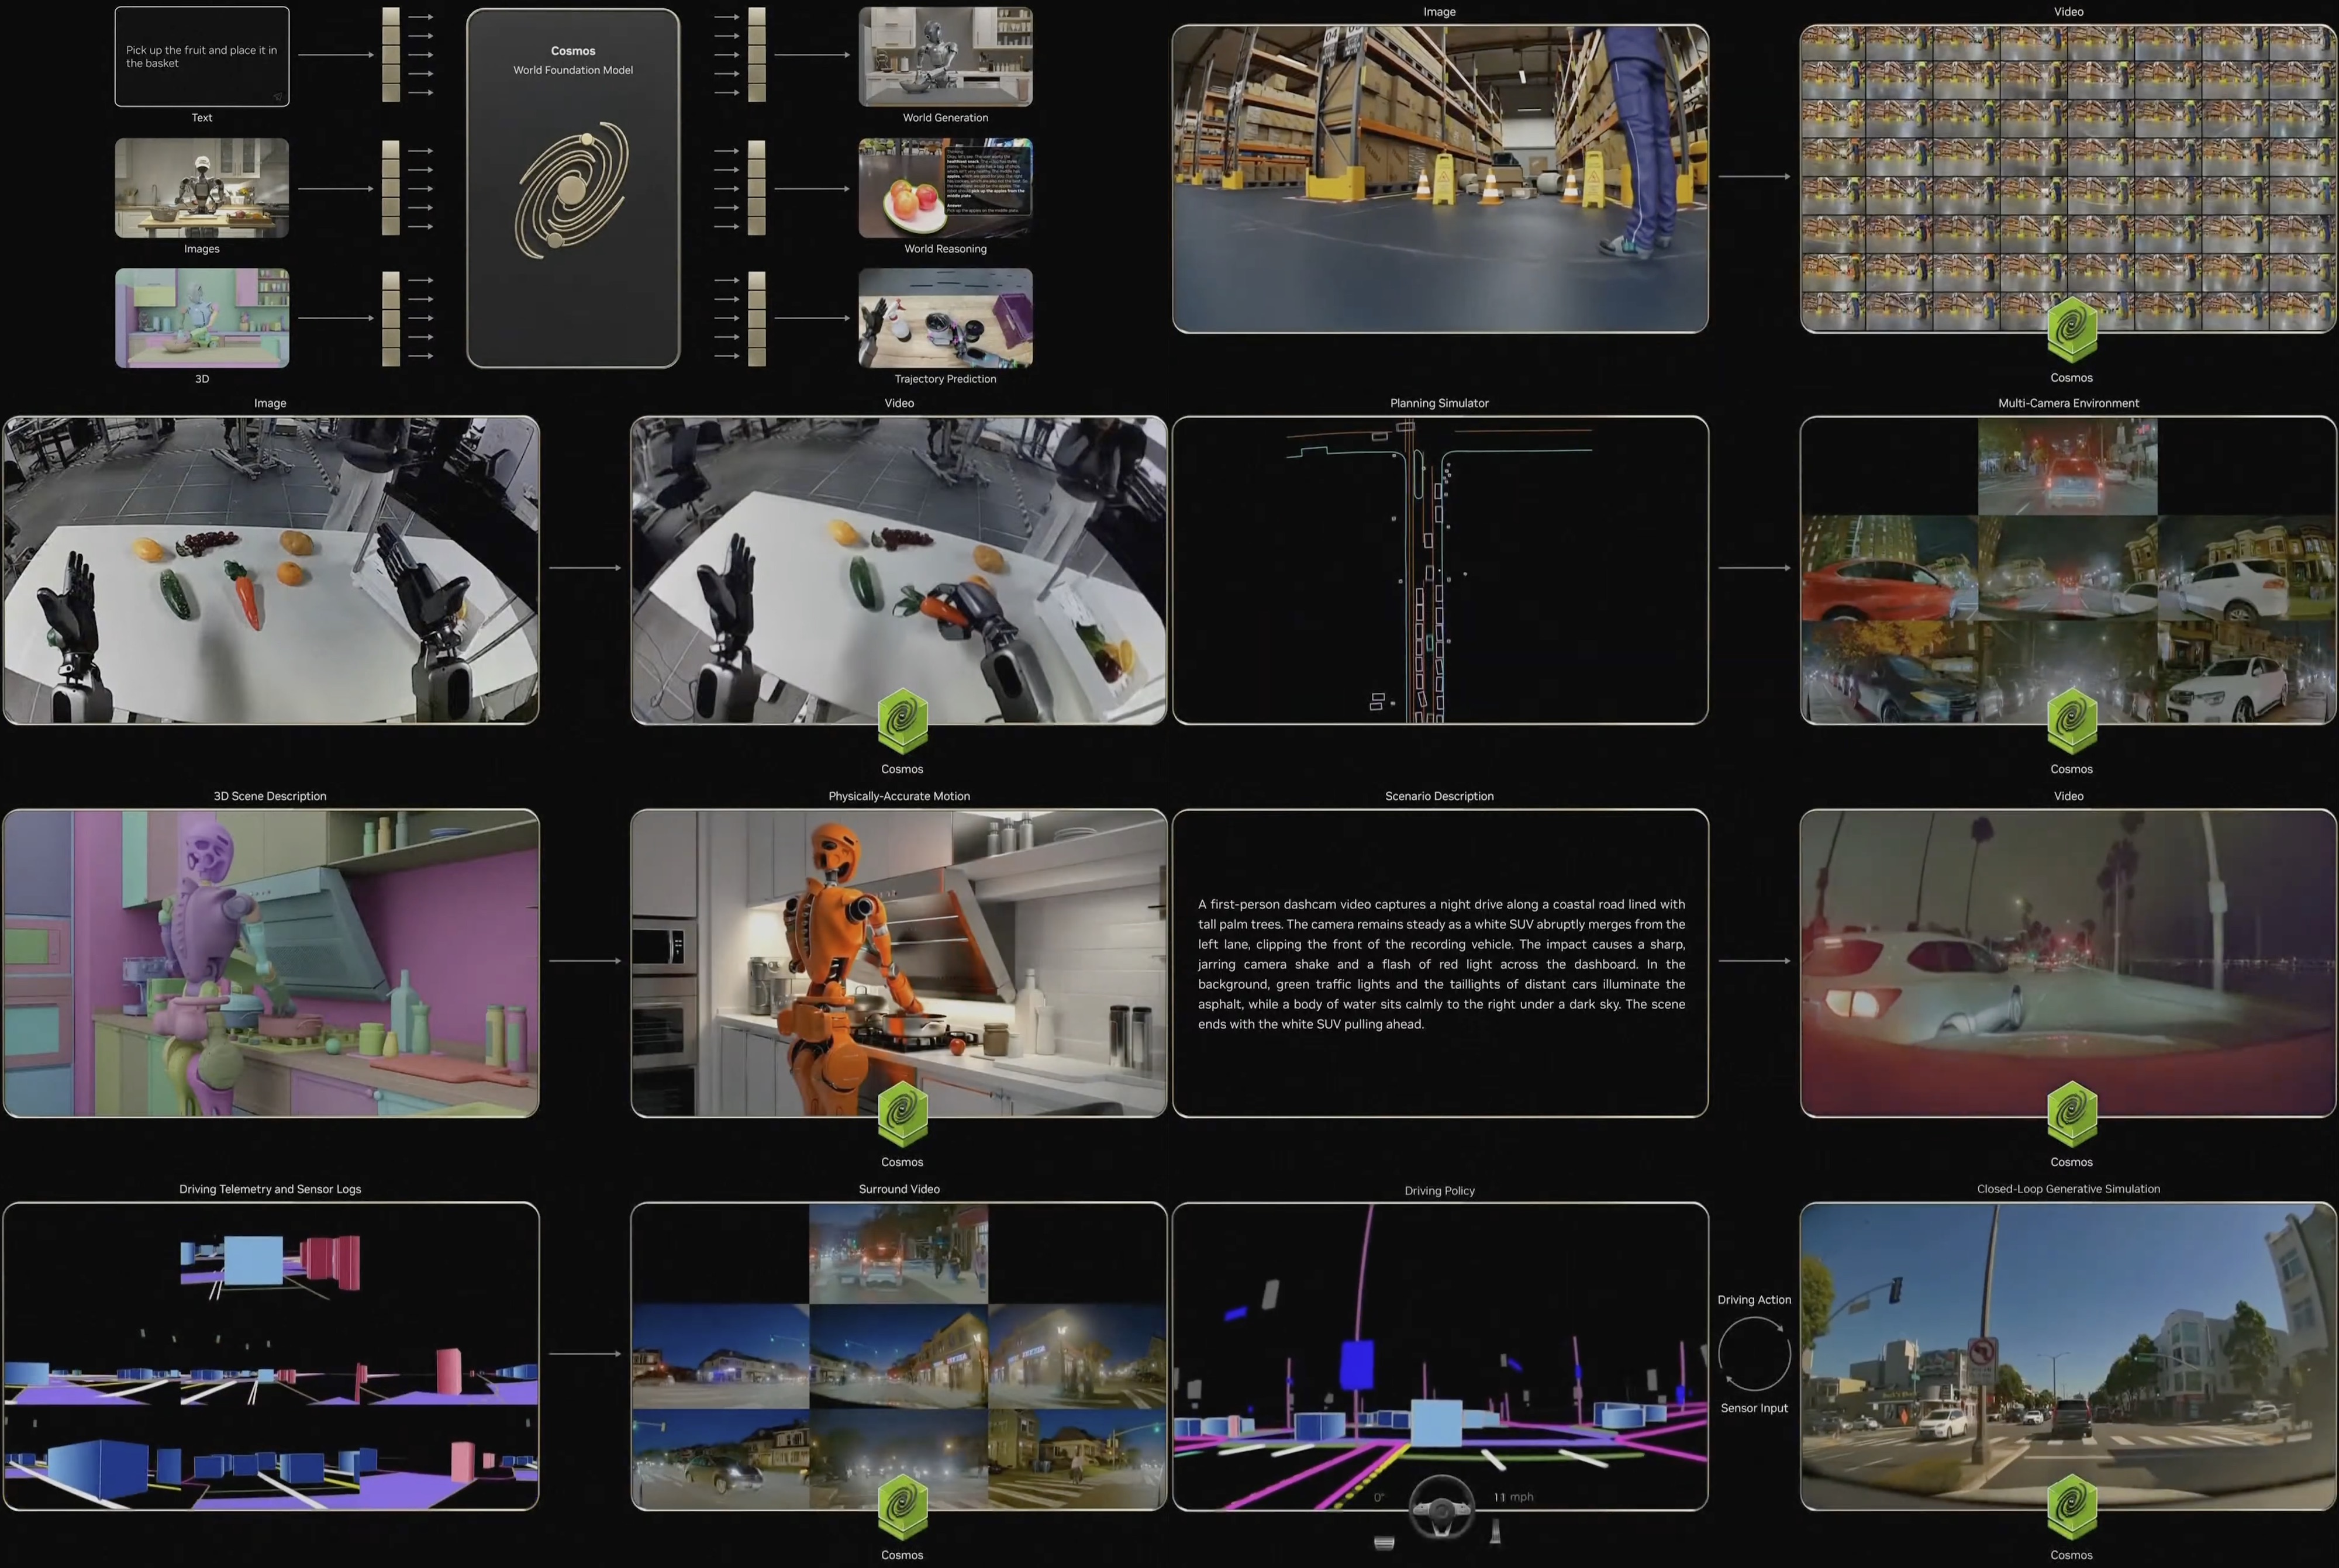Click Cosmos icon below robot hands video
The width and height of the screenshot is (2339, 1568).
[x=902, y=720]
